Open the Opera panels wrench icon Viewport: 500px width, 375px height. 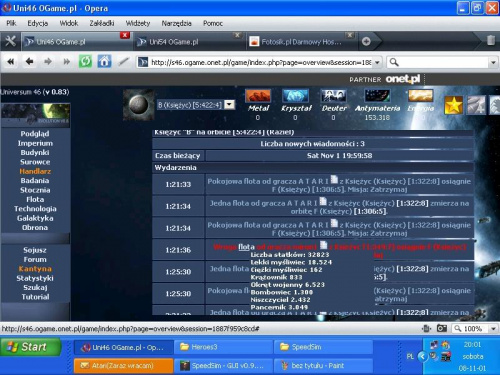(x=10, y=41)
